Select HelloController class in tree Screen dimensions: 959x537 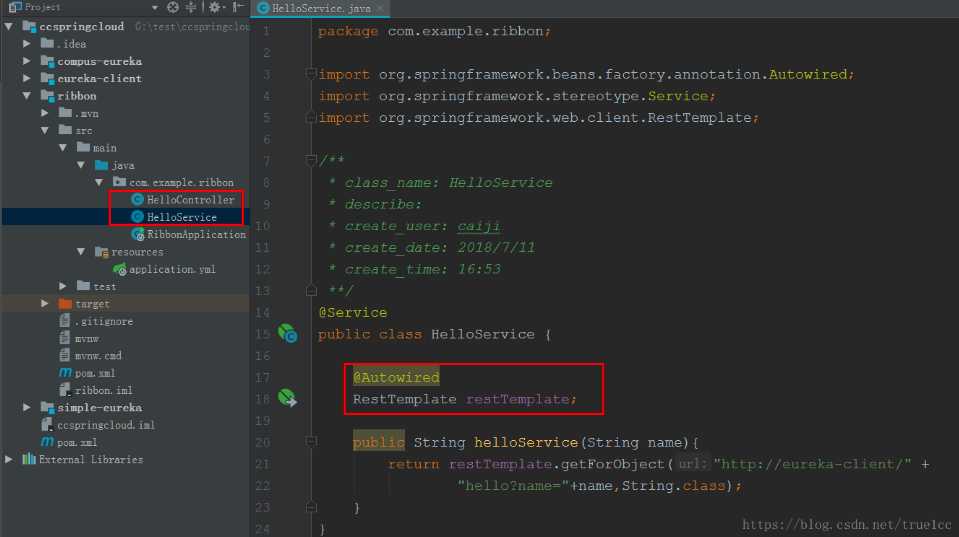190,199
